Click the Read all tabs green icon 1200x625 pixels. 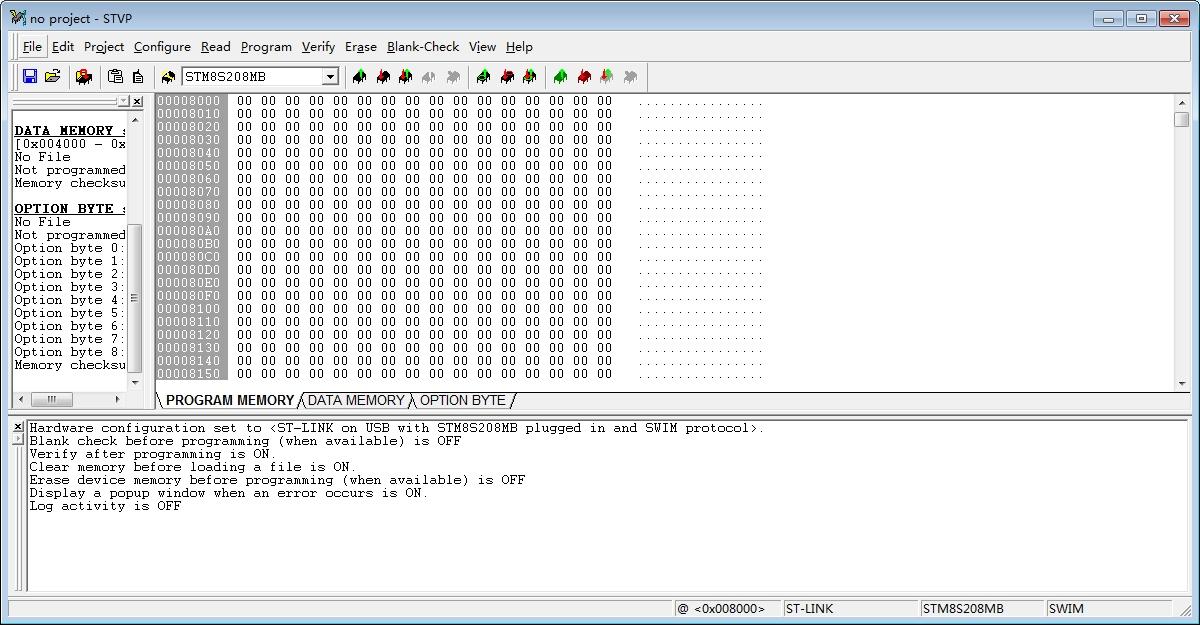[x=560, y=77]
